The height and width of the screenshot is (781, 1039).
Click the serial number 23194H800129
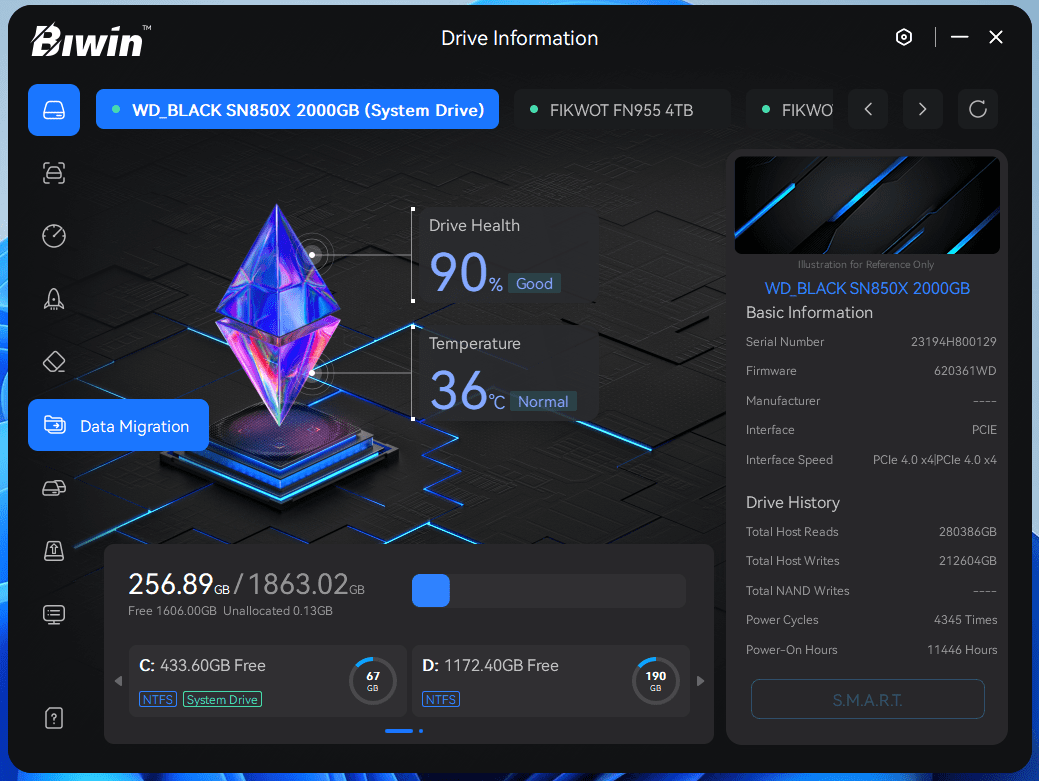tap(954, 342)
